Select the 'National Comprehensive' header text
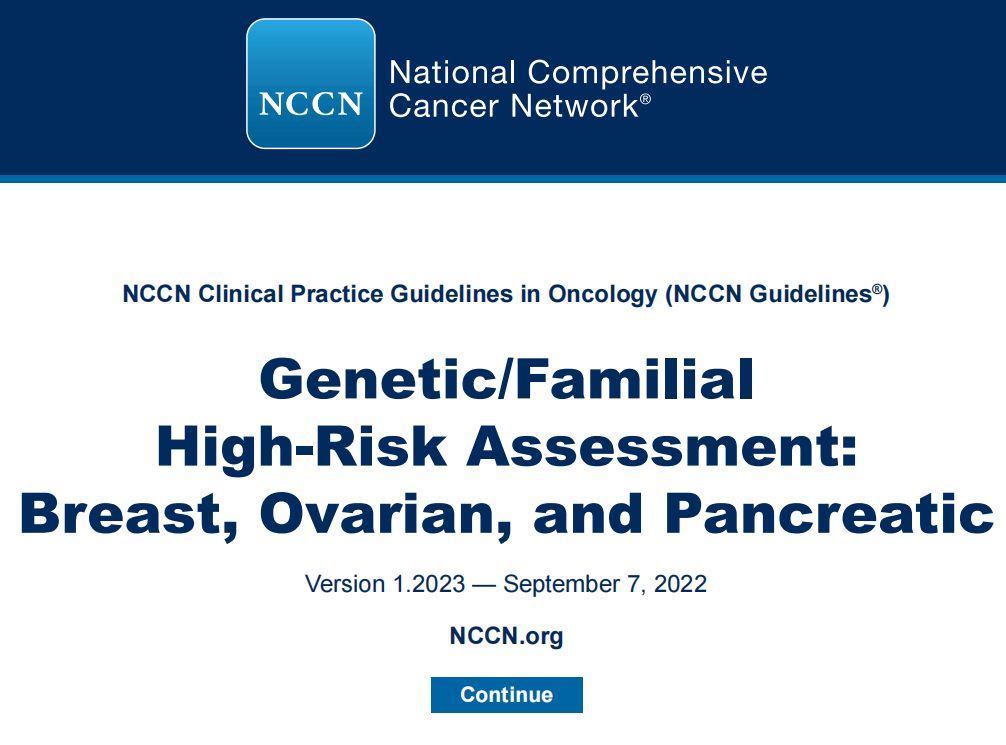Screen dimensions: 1006x745 pos(578,72)
